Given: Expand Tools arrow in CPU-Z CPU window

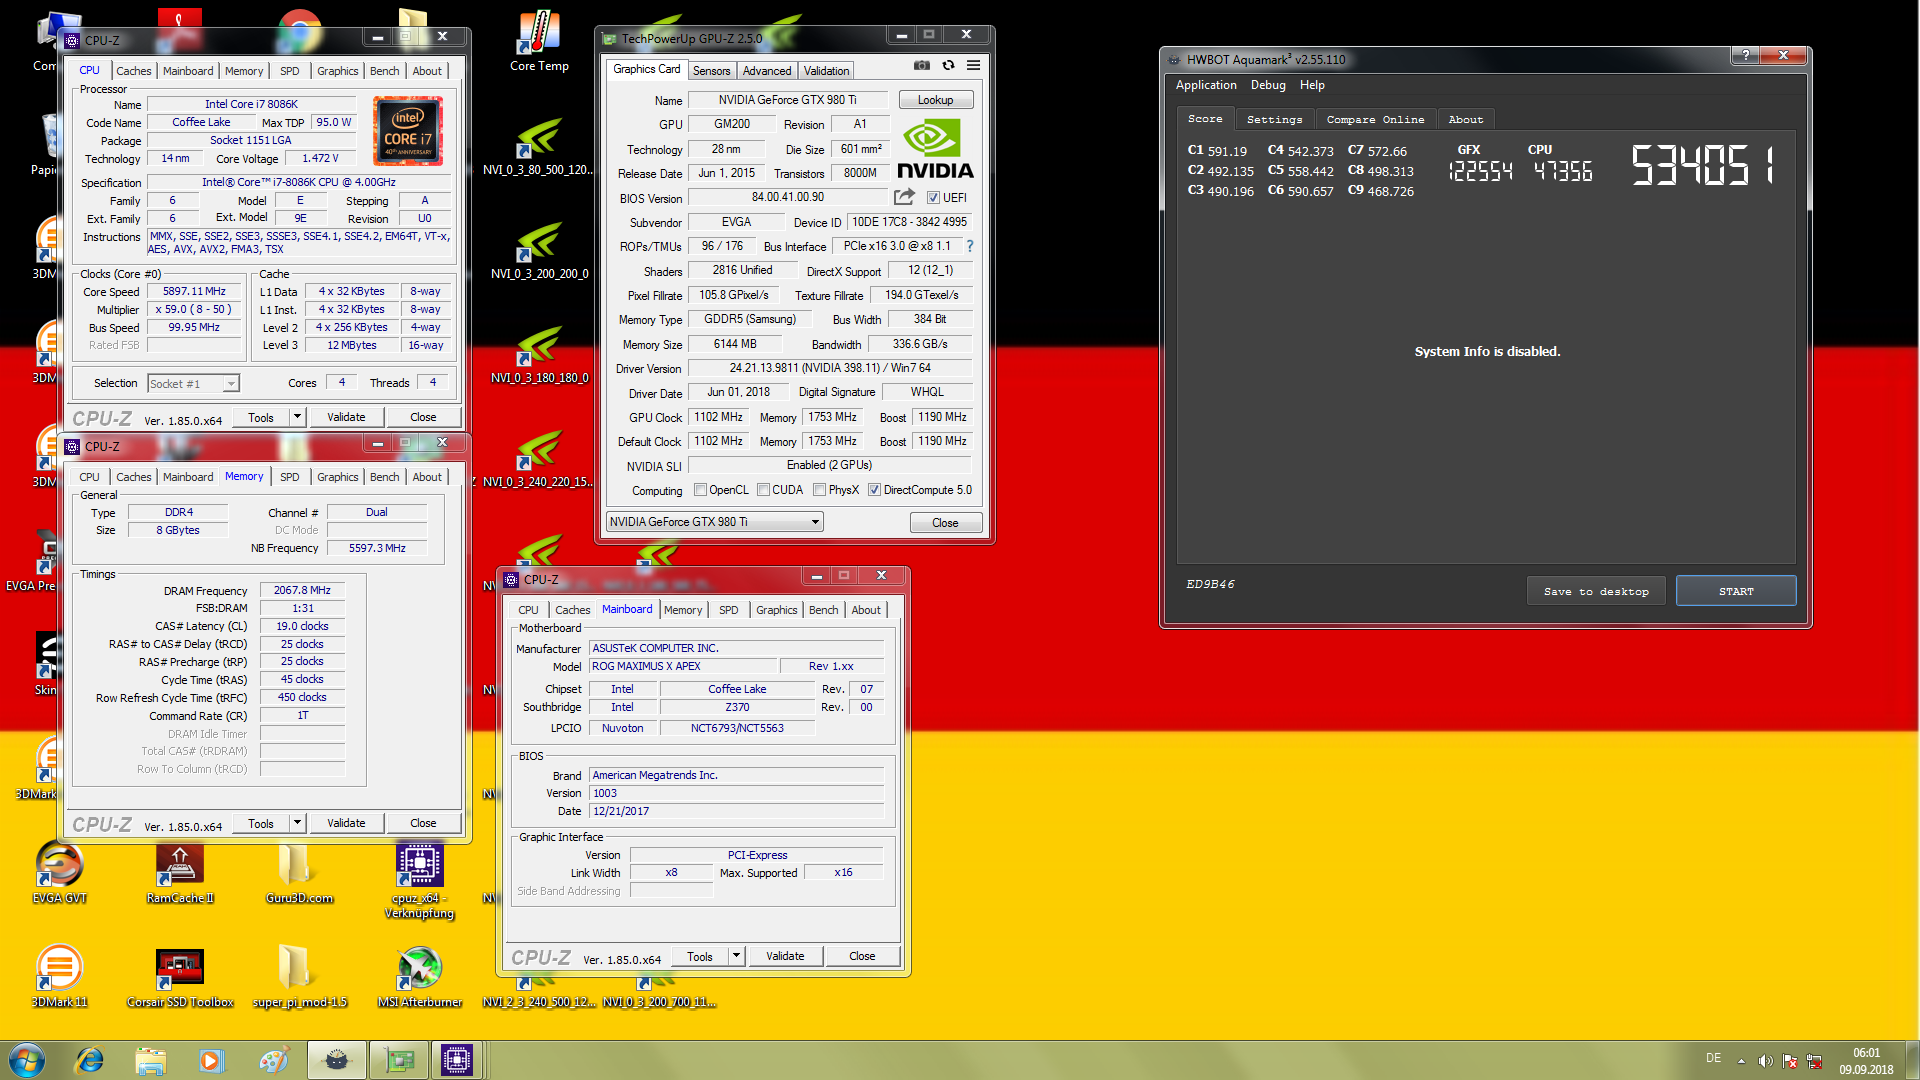Looking at the screenshot, I should (297, 417).
